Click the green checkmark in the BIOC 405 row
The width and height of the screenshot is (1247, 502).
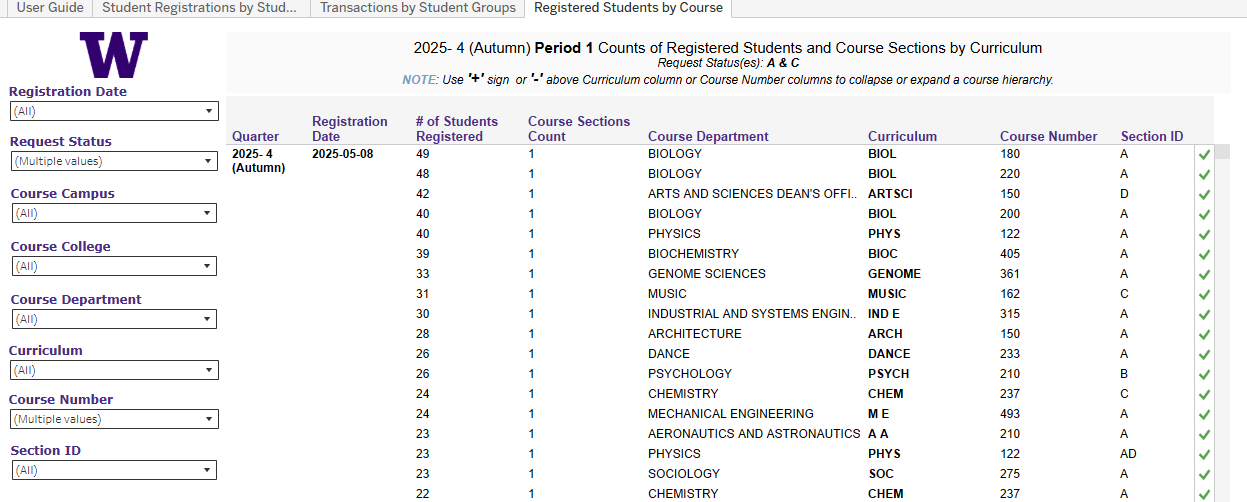click(1204, 254)
